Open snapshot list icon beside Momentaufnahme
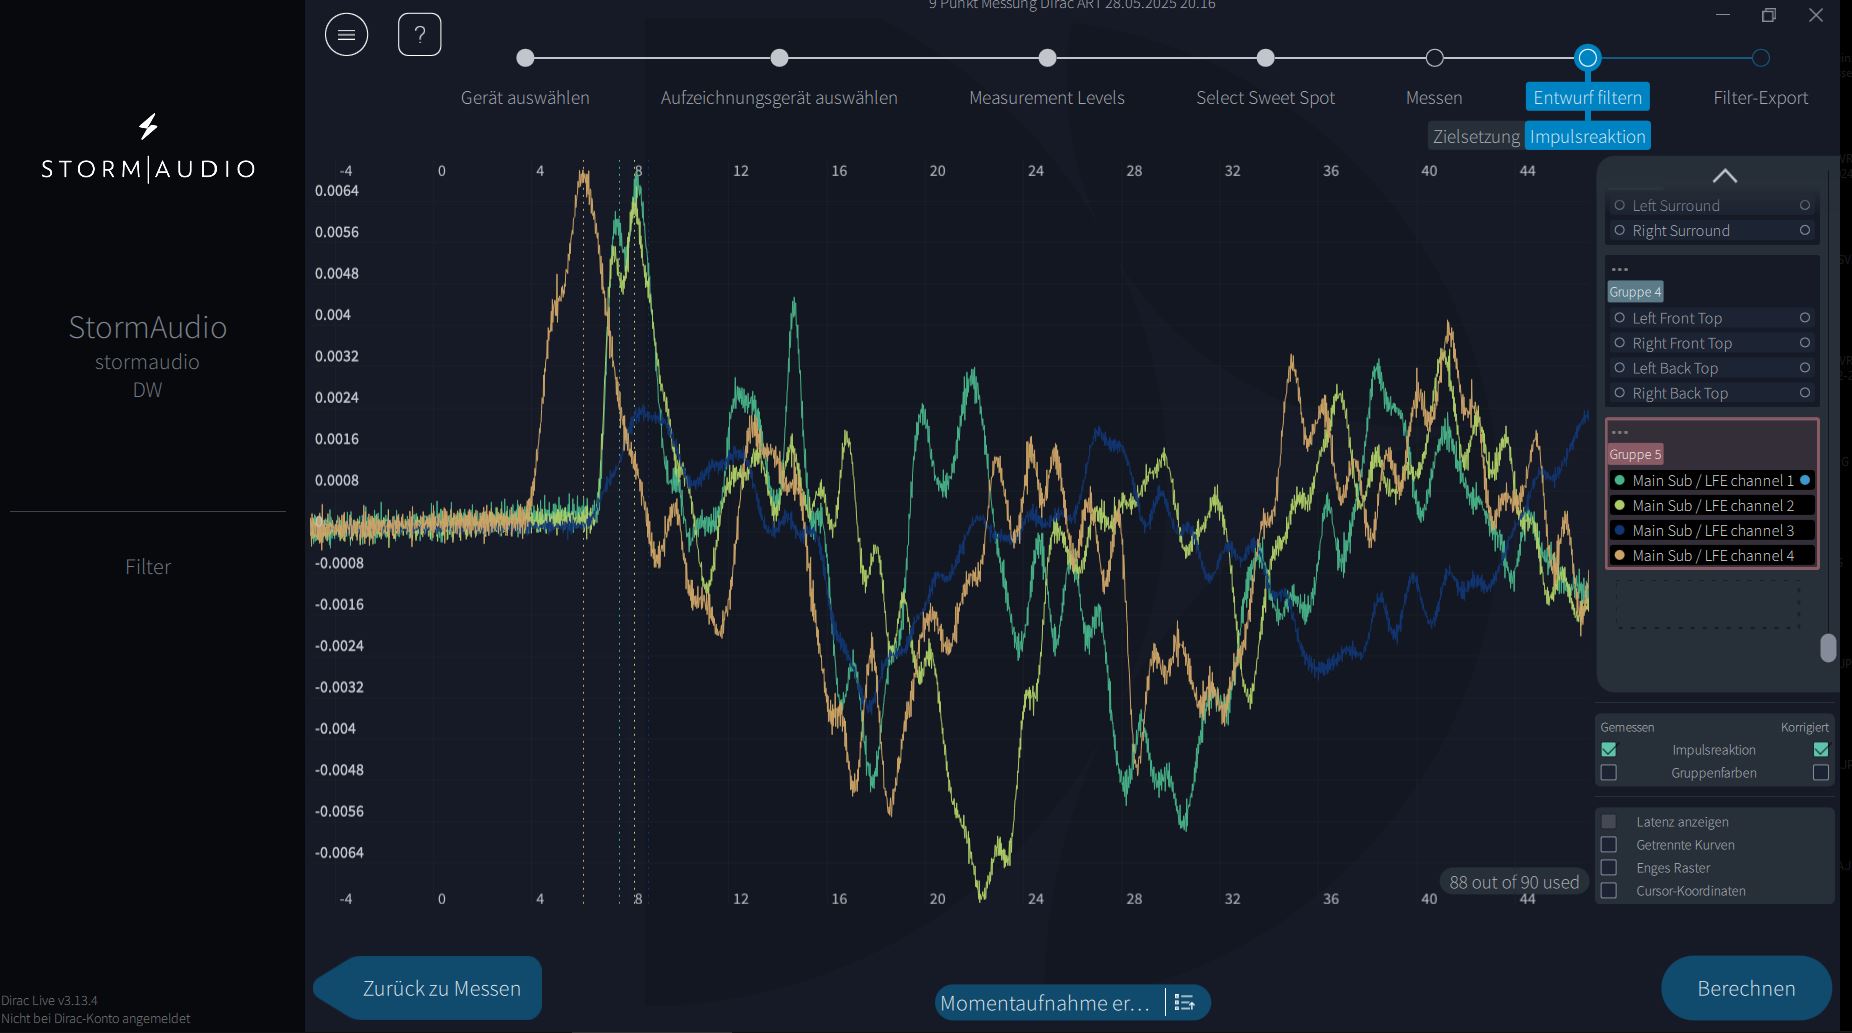The width and height of the screenshot is (1852, 1033). [1185, 1002]
